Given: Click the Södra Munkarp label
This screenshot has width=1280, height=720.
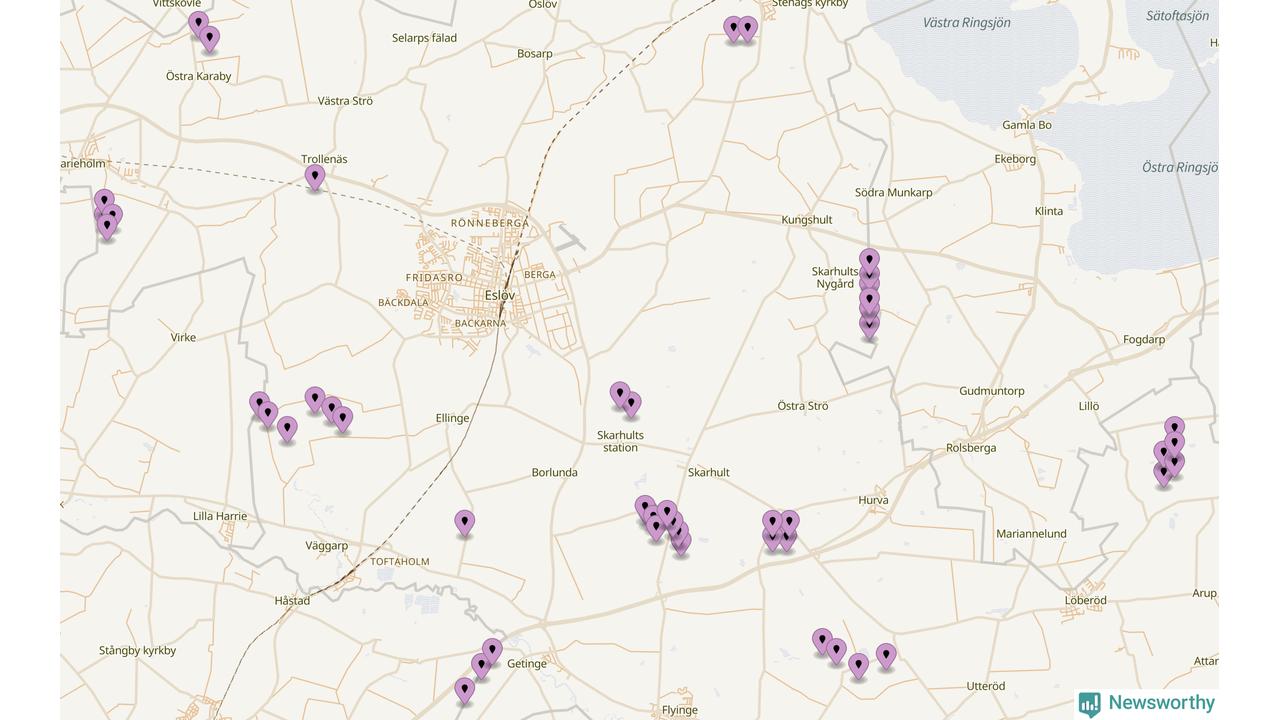Looking at the screenshot, I should point(894,192).
